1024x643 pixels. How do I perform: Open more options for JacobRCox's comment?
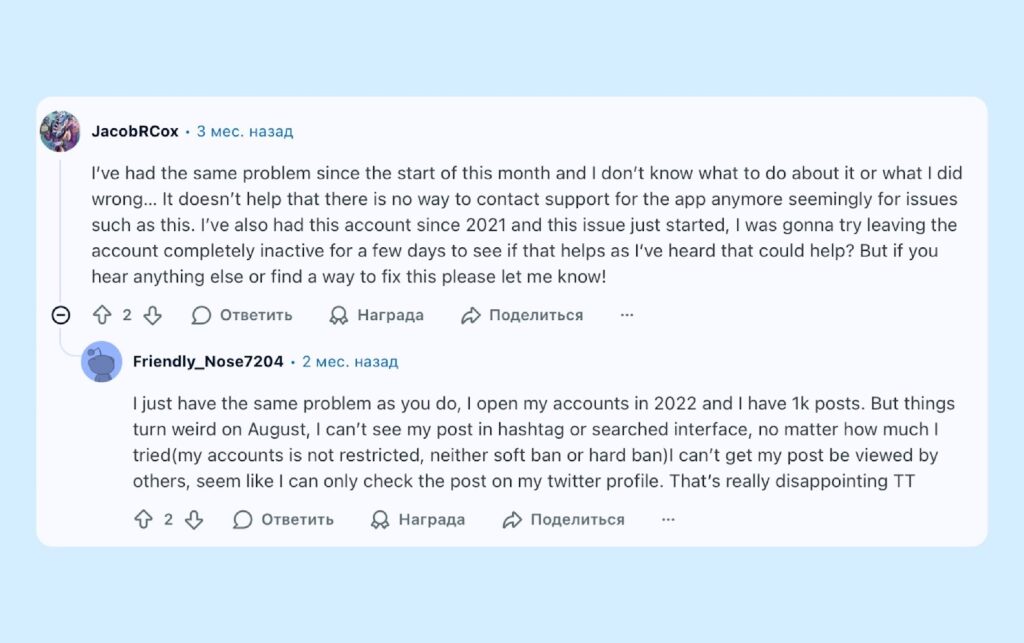pyautogui.click(x=627, y=315)
